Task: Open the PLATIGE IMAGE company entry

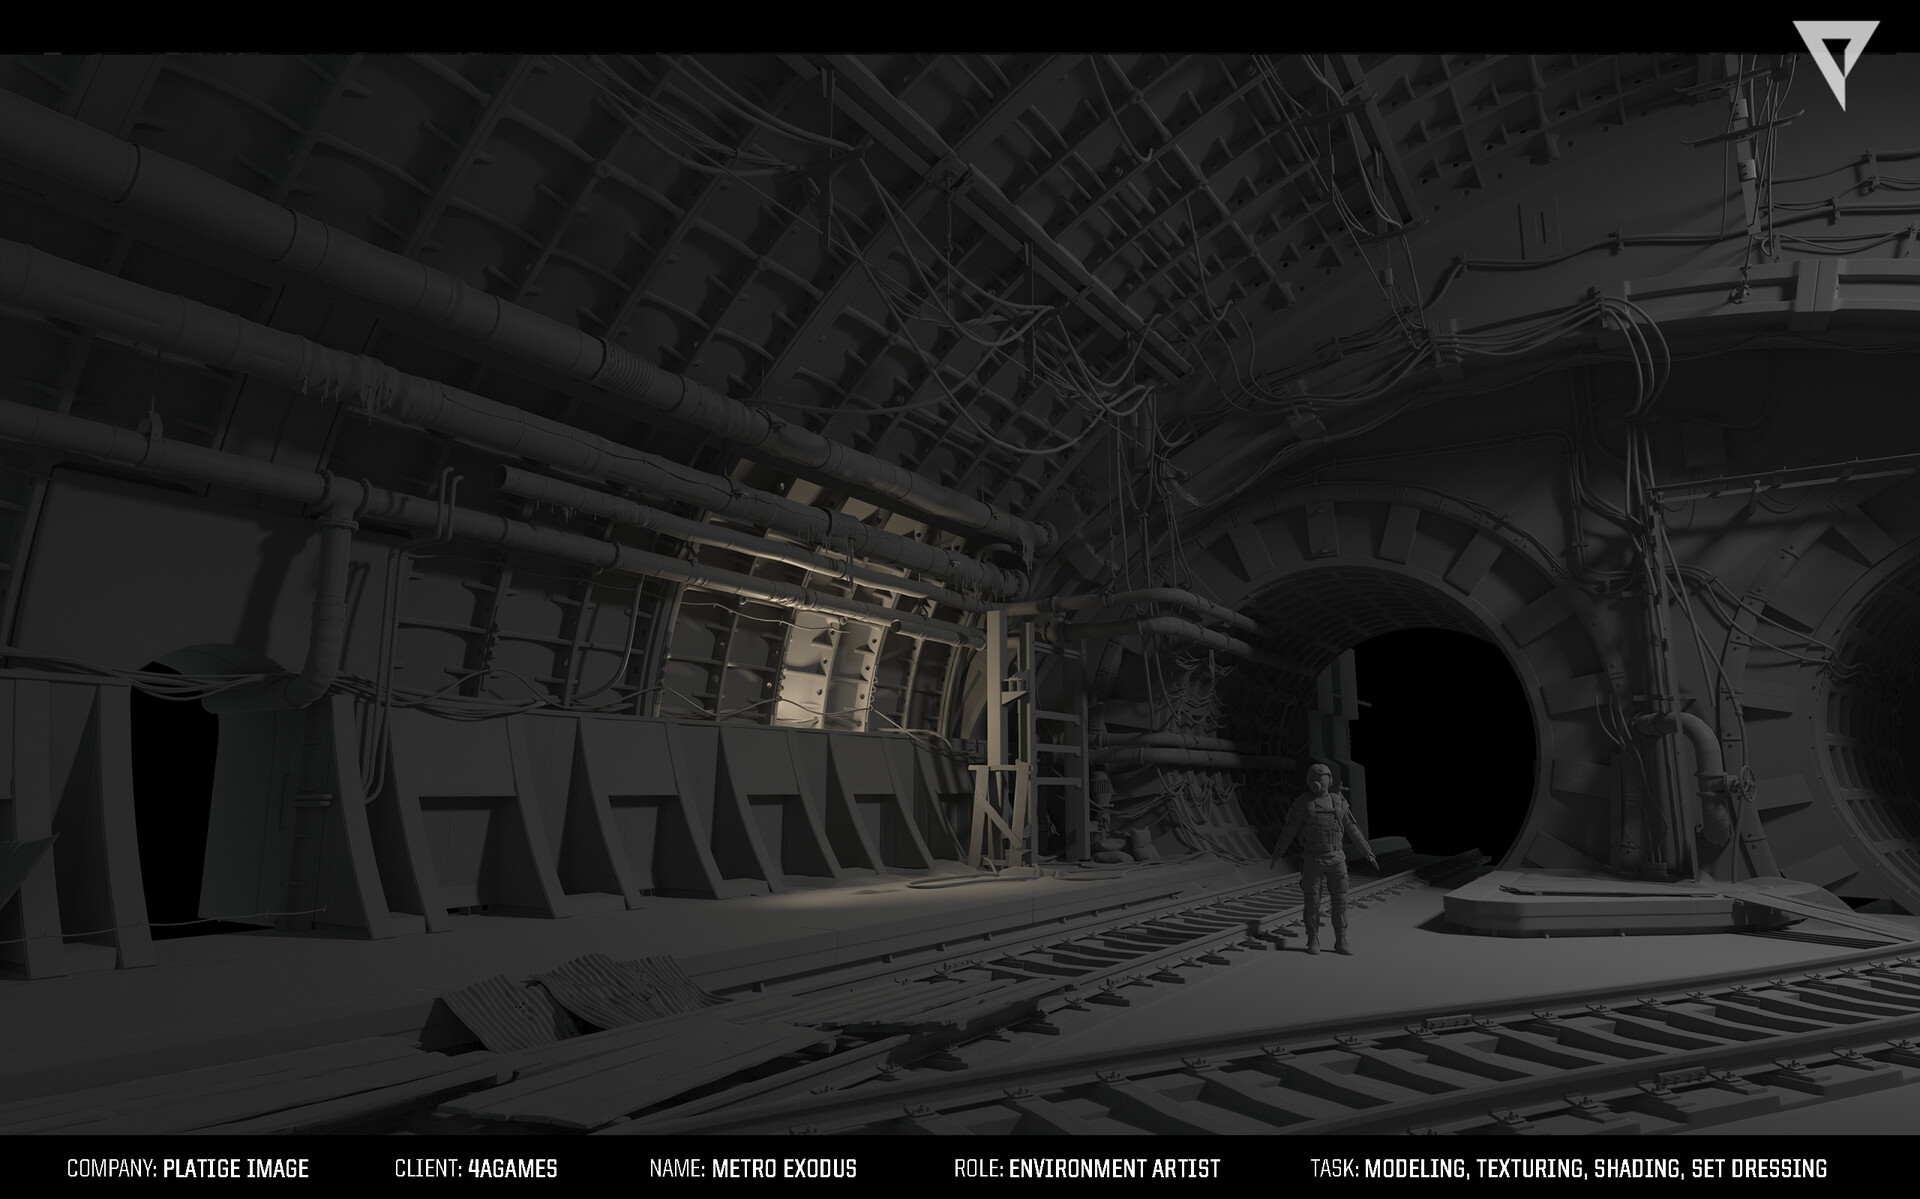Action: (x=235, y=1166)
